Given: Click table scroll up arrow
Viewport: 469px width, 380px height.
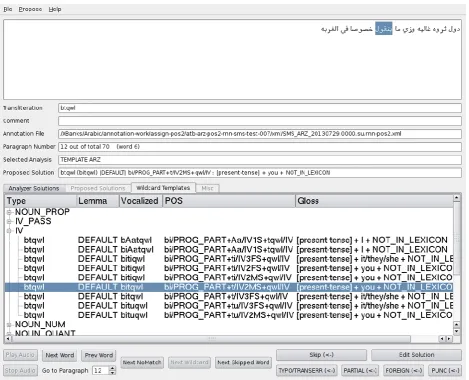Looking at the screenshot, I should (457, 198).
